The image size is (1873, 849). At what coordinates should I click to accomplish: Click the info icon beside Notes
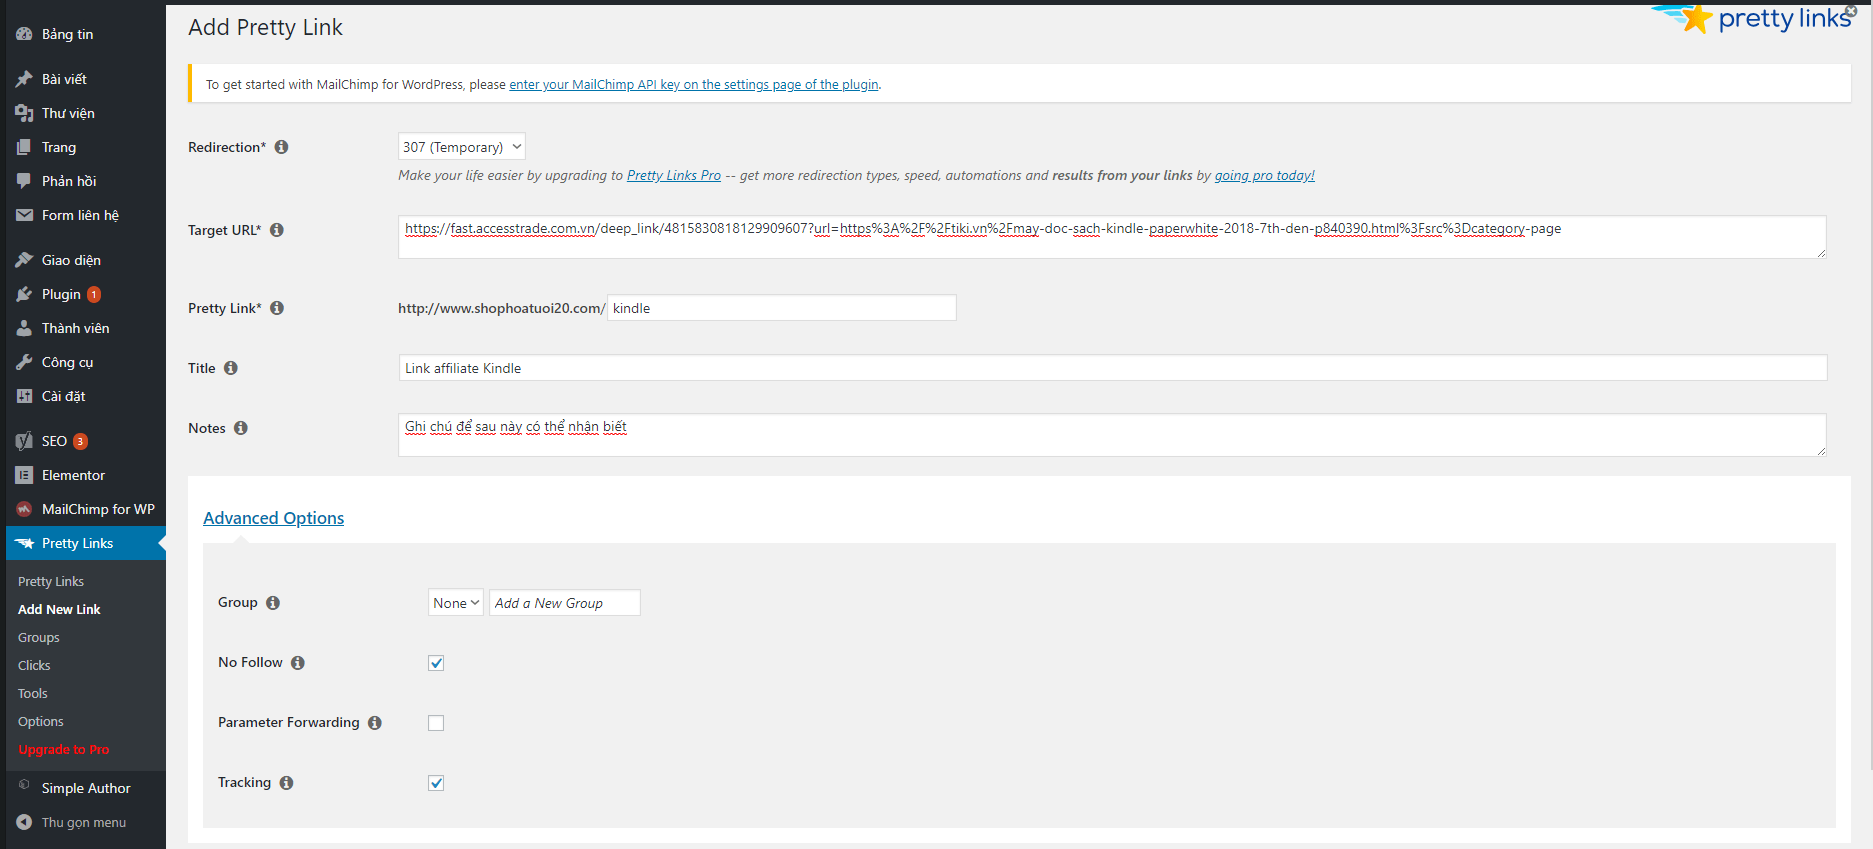click(241, 428)
